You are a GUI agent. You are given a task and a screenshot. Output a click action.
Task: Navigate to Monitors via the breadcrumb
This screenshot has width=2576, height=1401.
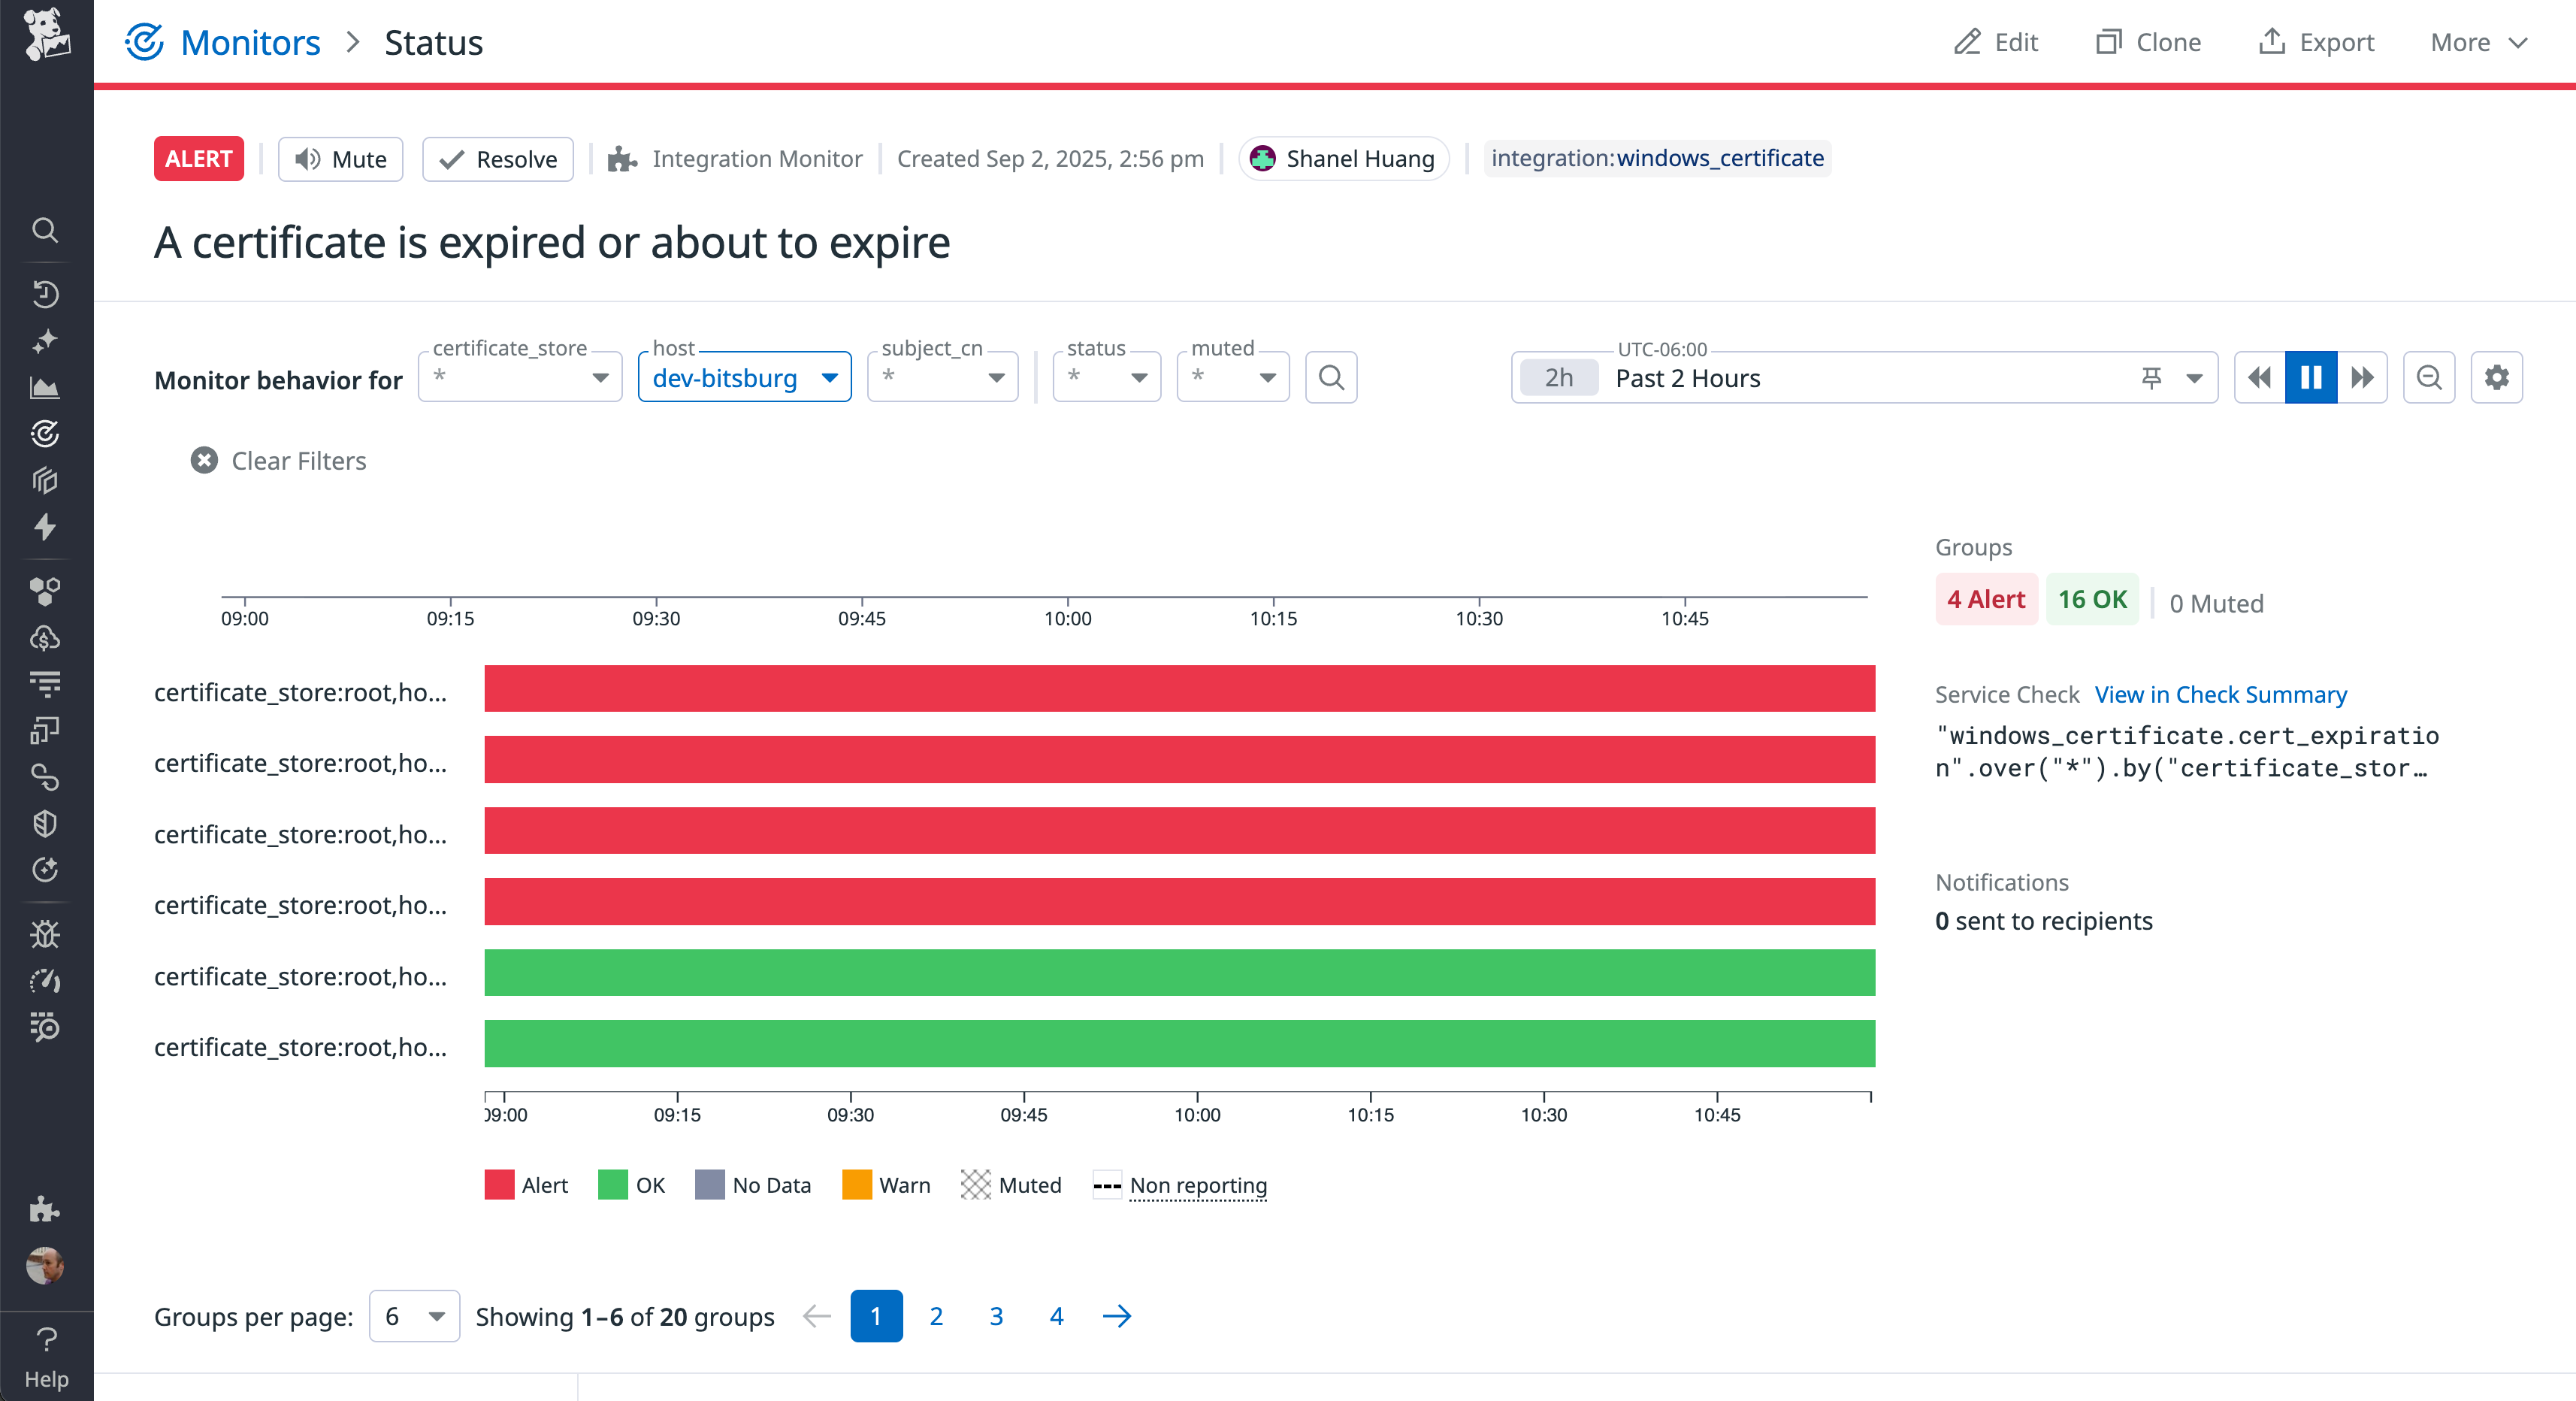(x=250, y=42)
